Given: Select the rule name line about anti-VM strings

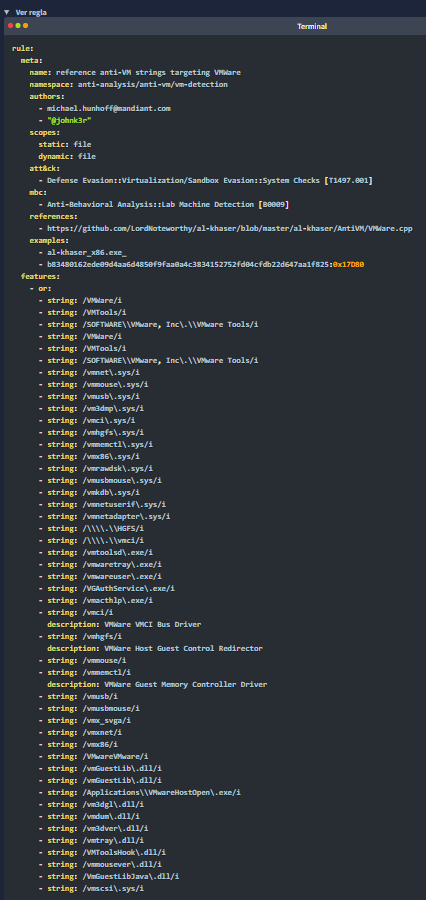Looking at the screenshot, I should click(x=135, y=72).
